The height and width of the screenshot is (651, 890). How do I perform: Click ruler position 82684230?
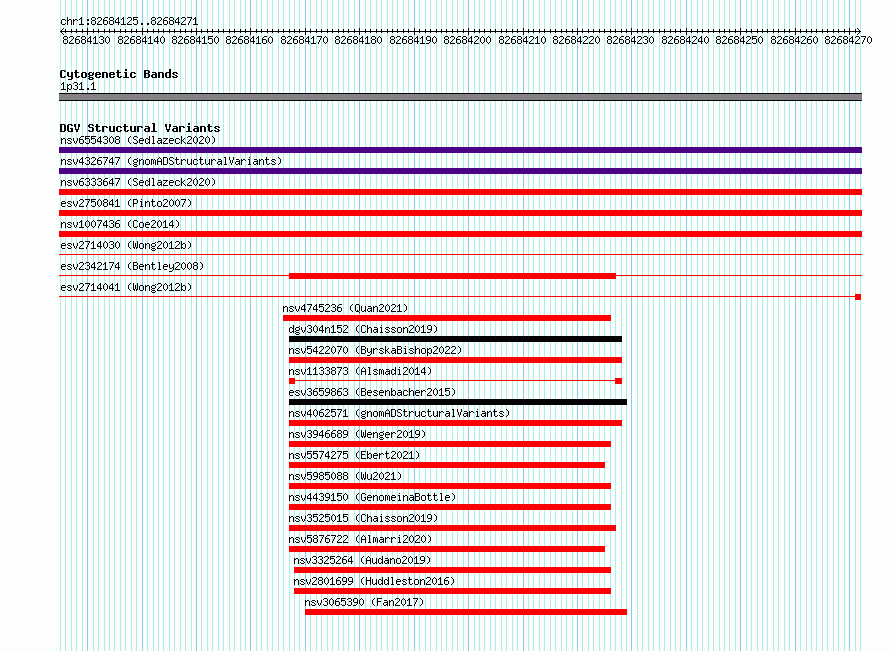pos(630,40)
